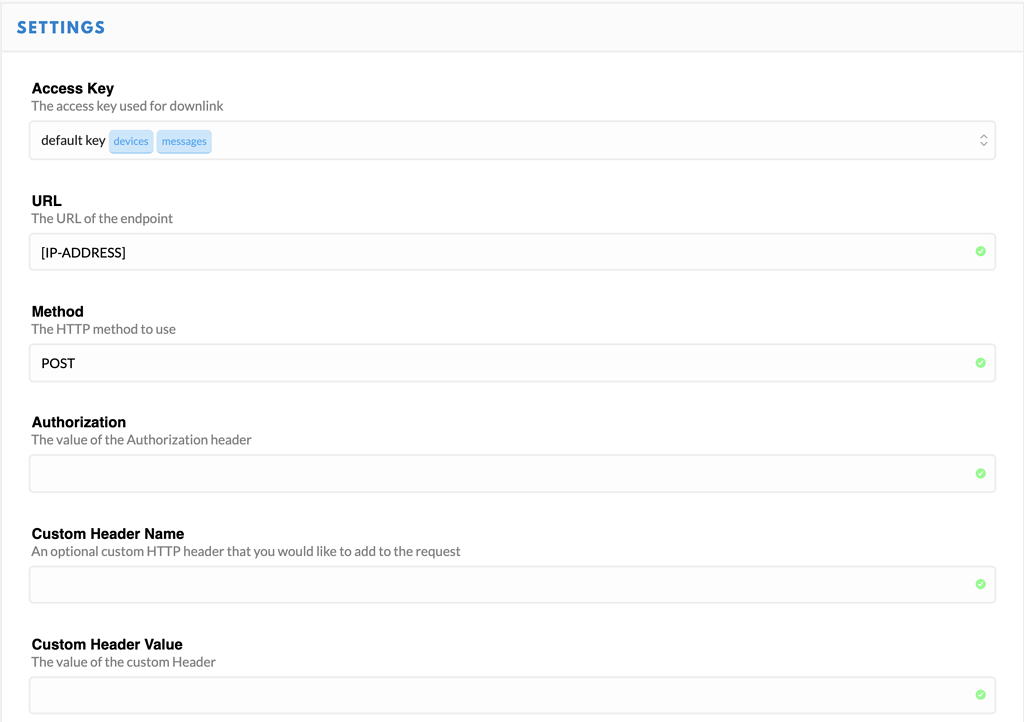The height and width of the screenshot is (722, 1024).
Task: Click the green validation checkmark in URL field
Action: [x=980, y=252]
